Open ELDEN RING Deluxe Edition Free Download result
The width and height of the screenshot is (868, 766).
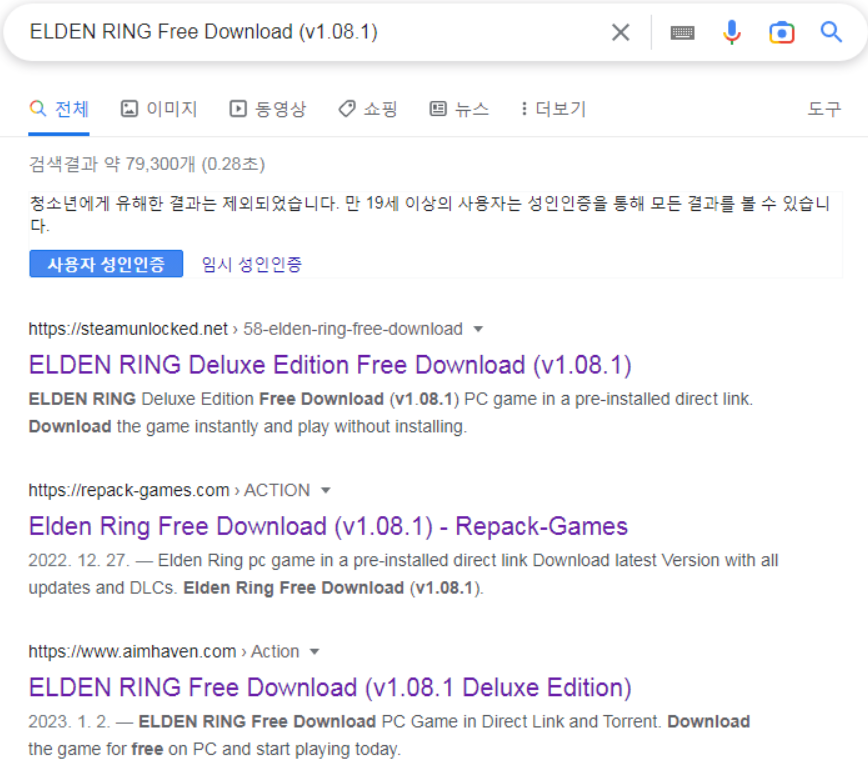pyautogui.click(x=330, y=365)
